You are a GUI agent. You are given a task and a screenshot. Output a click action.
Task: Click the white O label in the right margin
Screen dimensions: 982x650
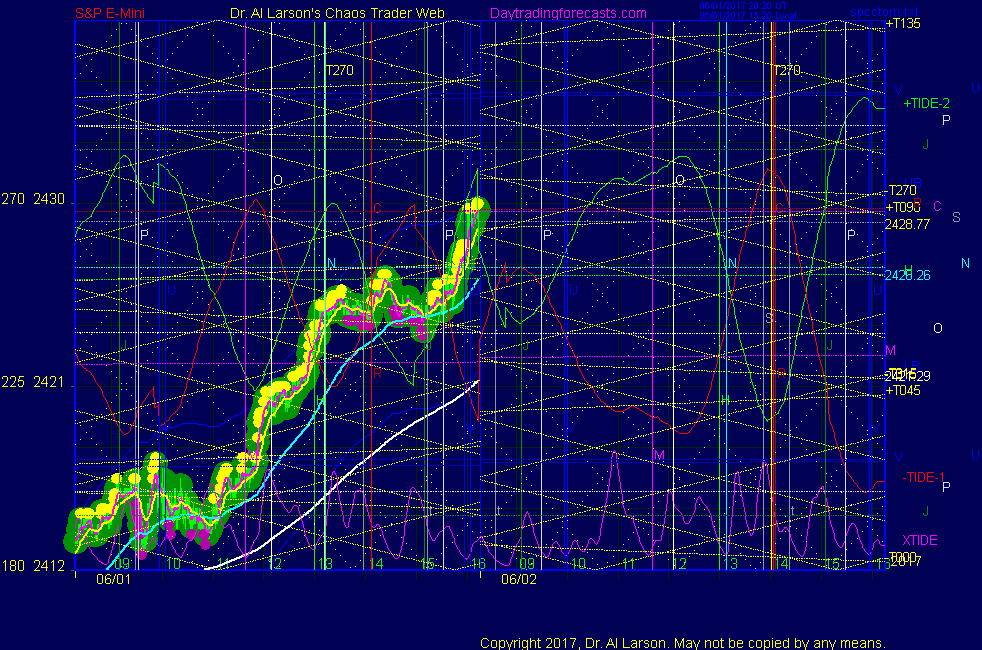point(938,328)
